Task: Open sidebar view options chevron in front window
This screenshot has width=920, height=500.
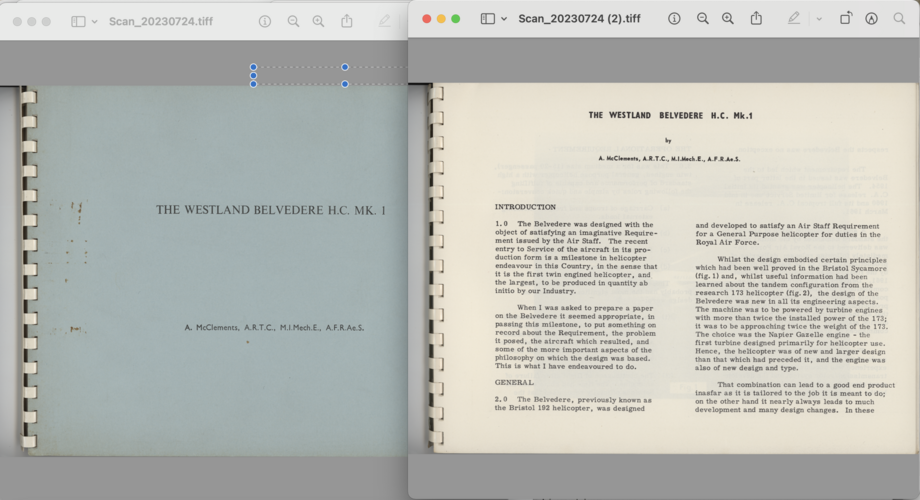Action: pyautogui.click(x=504, y=19)
